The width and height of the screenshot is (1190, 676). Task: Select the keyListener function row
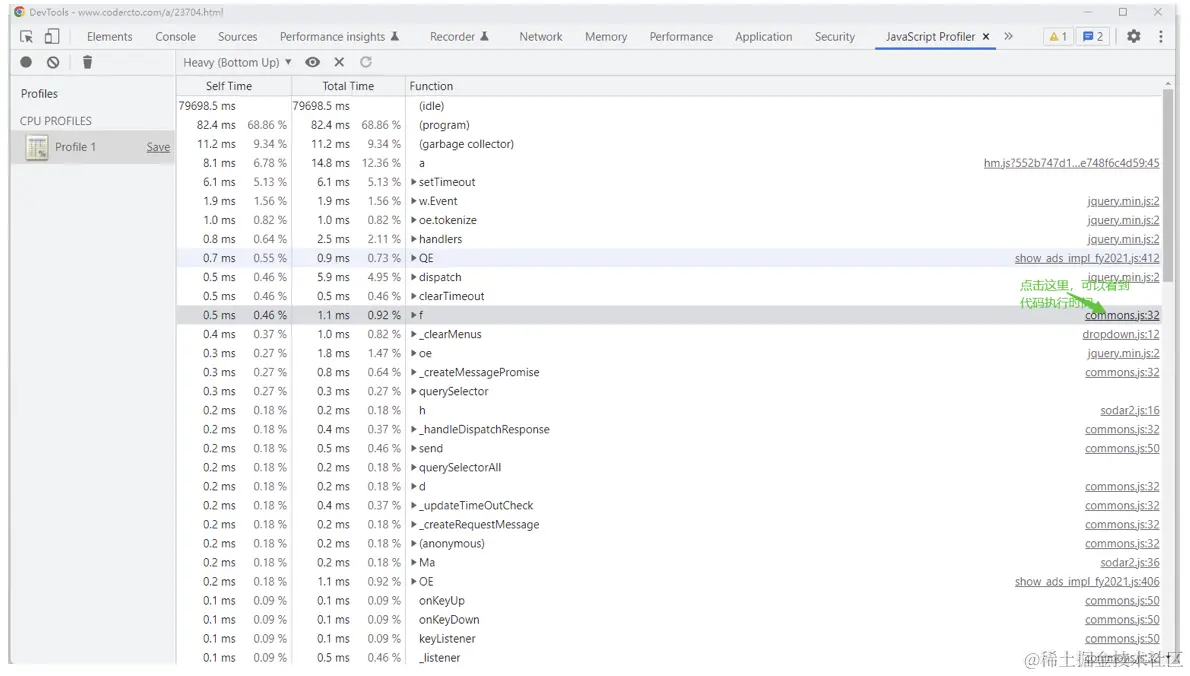point(669,639)
